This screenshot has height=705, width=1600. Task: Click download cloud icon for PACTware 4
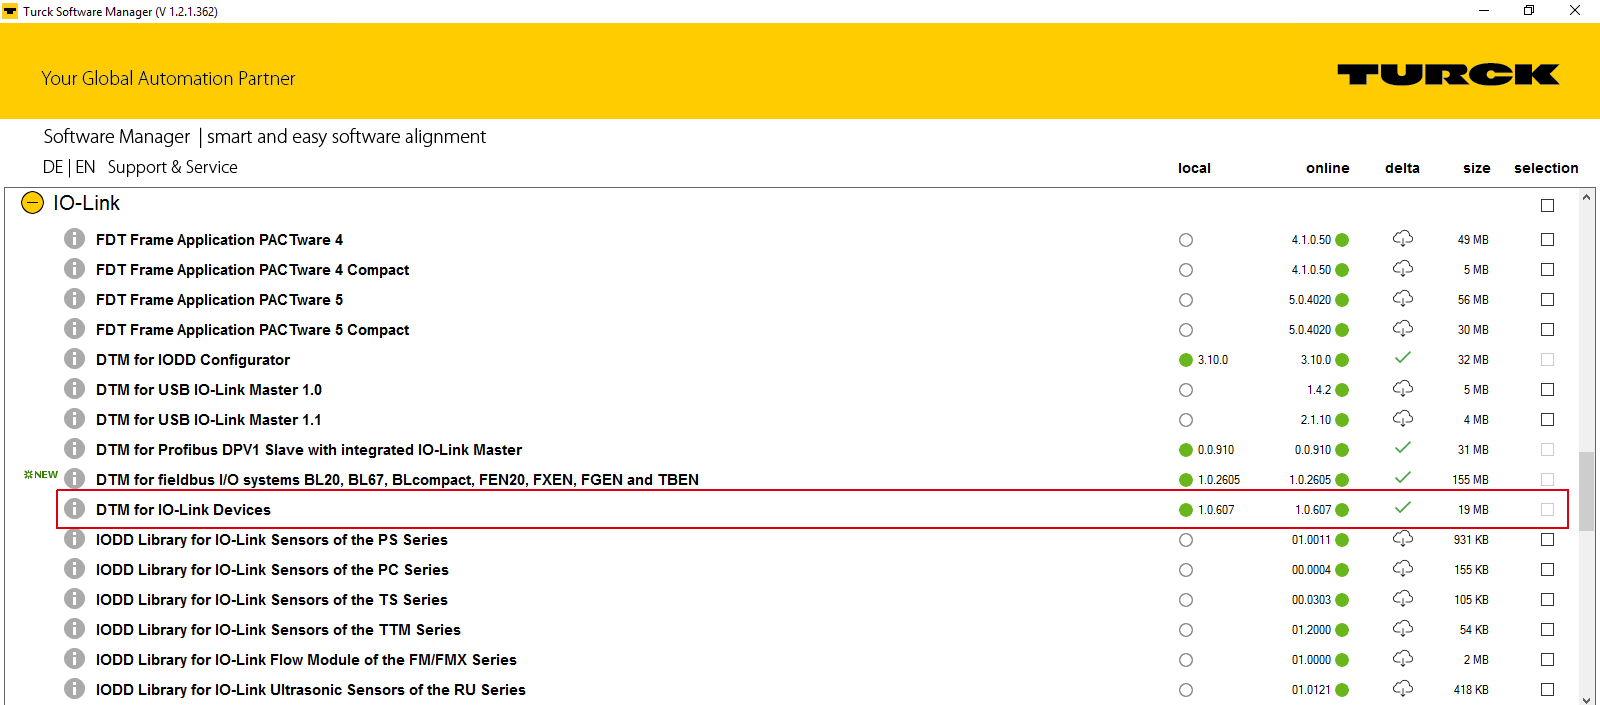[x=1403, y=238]
